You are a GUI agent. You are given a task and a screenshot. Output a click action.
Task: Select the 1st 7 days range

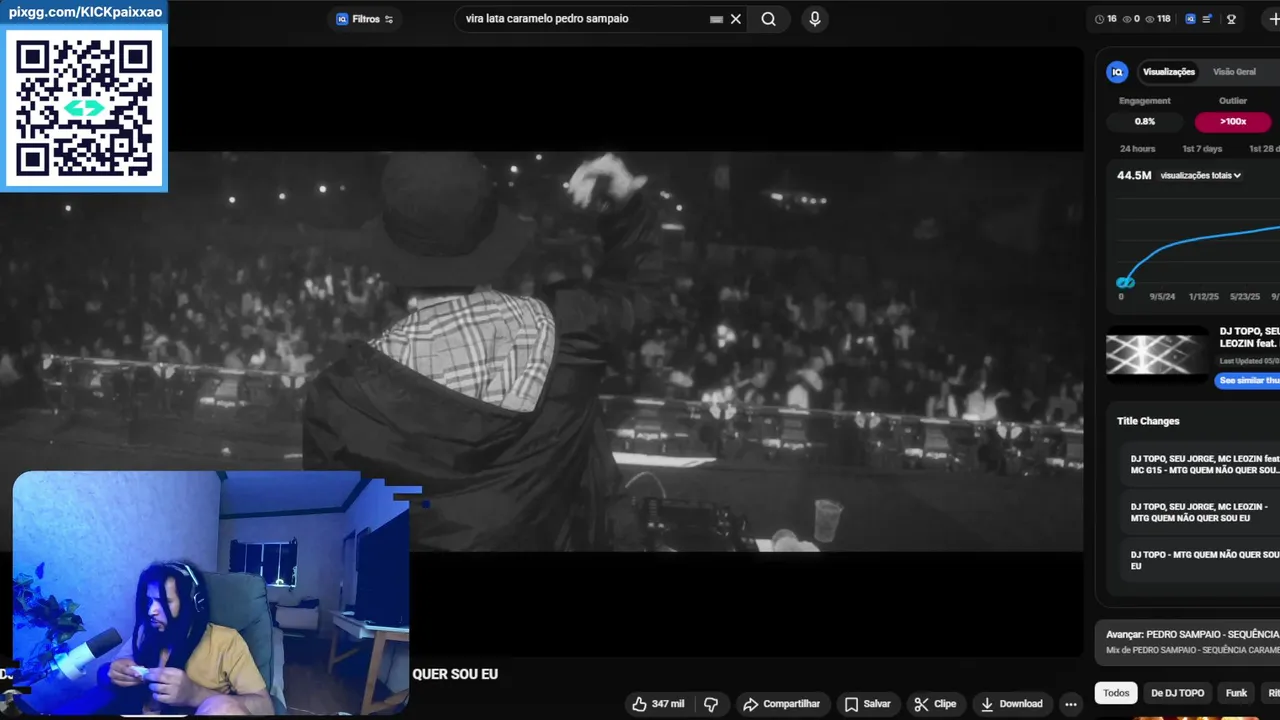click(1202, 149)
